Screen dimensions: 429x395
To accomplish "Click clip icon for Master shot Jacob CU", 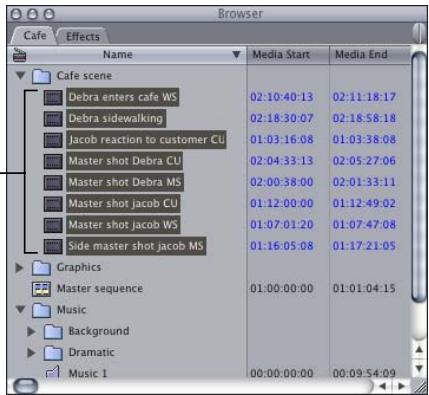I will tap(53, 204).
